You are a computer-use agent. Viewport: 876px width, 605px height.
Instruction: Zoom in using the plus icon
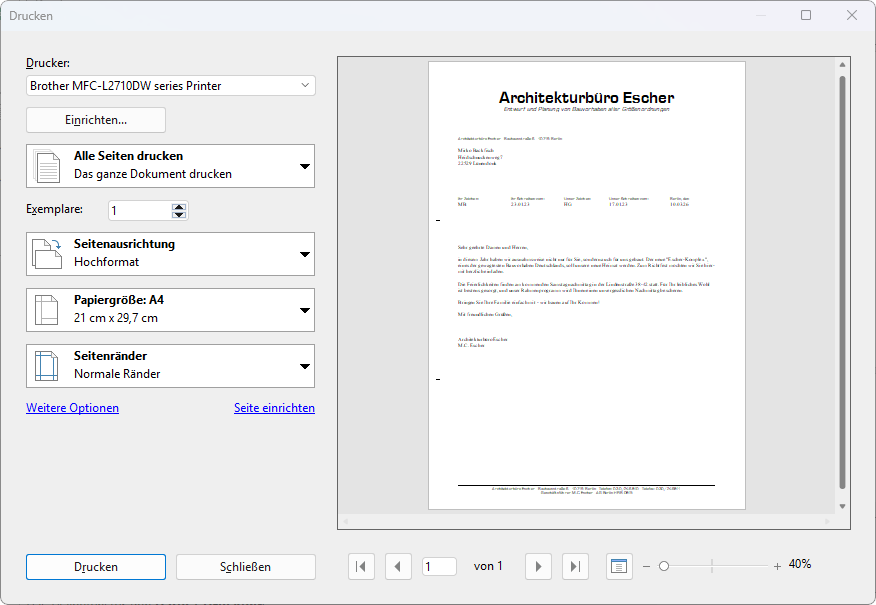pos(777,565)
